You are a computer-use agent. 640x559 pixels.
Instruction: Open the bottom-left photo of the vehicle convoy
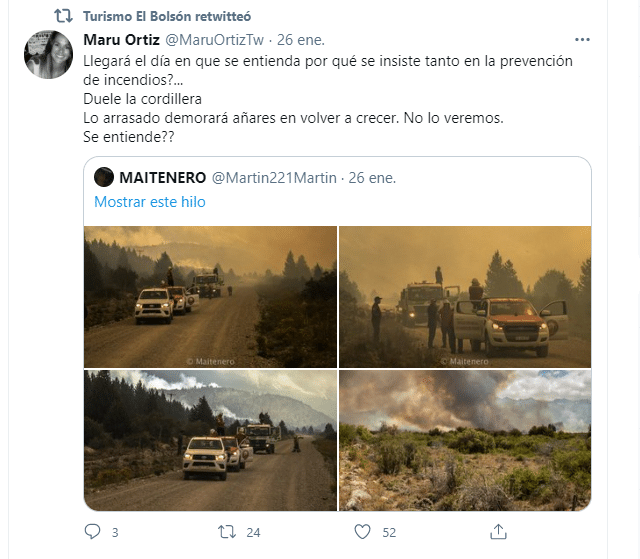pyautogui.click(x=210, y=440)
